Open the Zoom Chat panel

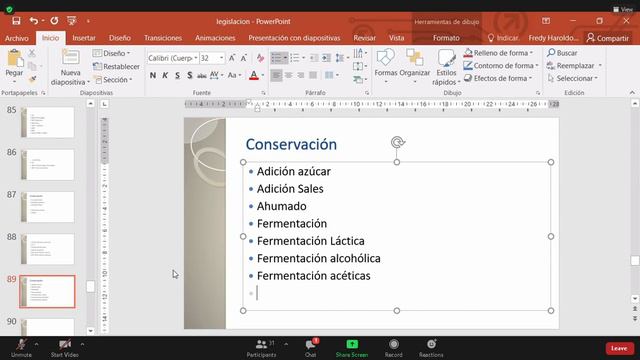click(311, 348)
